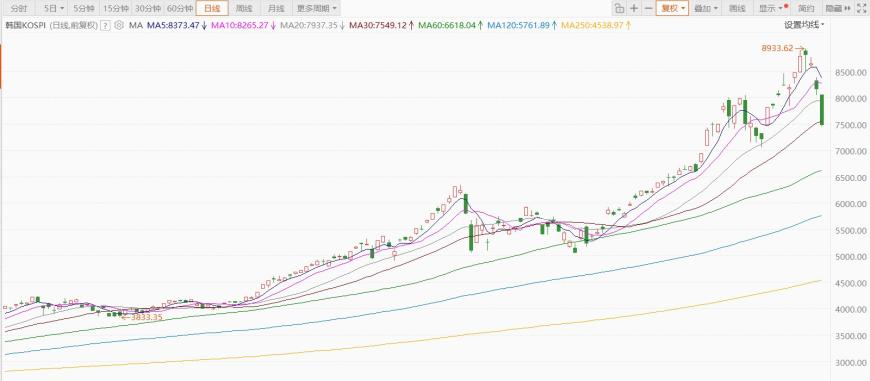This screenshot has width=870, height=381.
Task: Click the last large green candlestick
Action: [822, 109]
